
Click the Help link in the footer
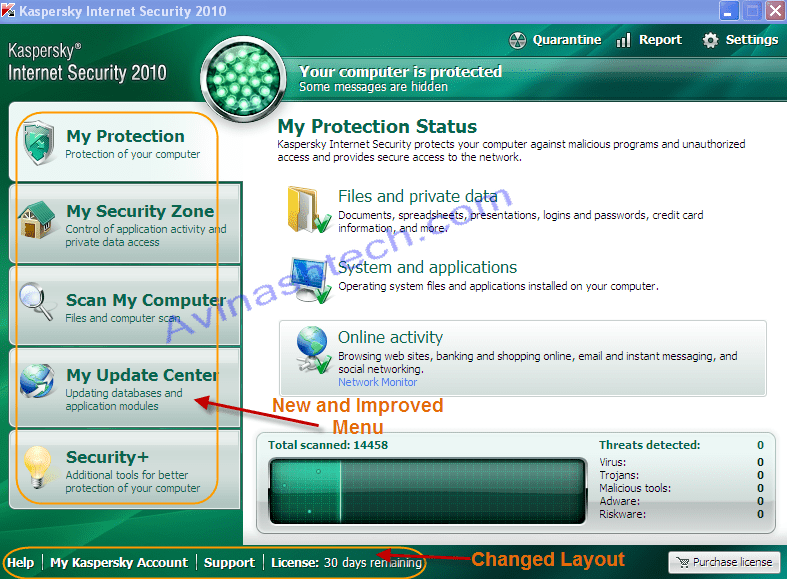click(21, 562)
